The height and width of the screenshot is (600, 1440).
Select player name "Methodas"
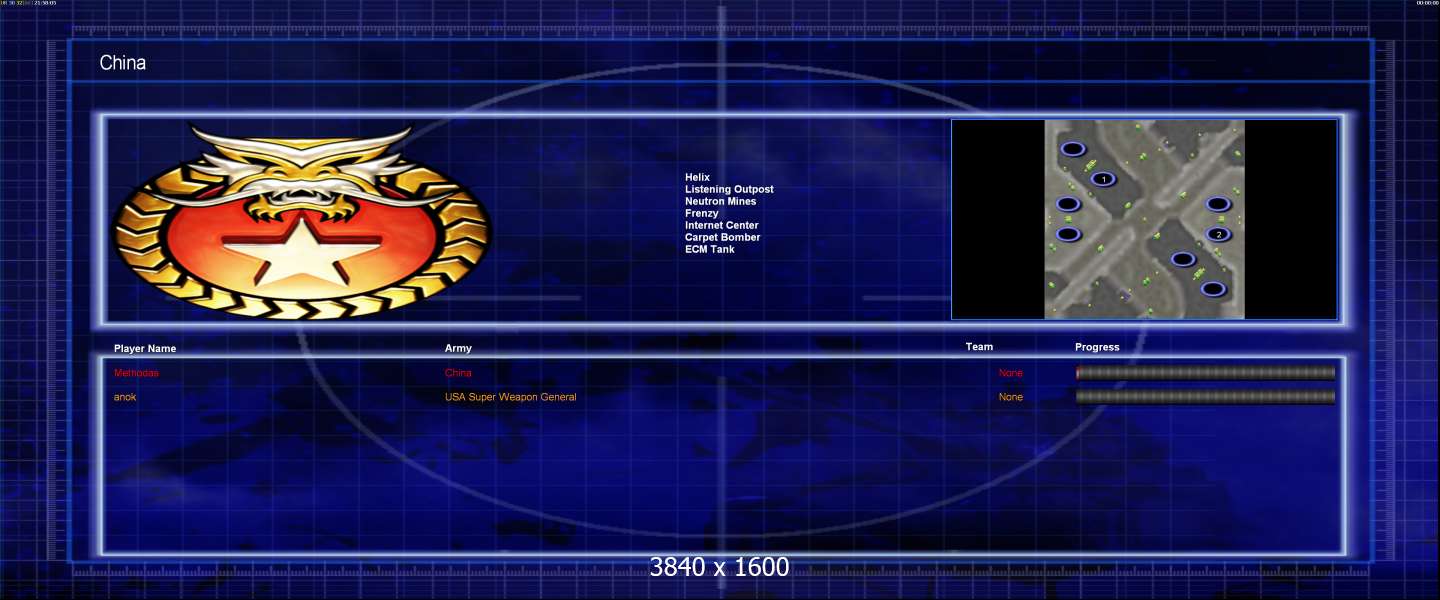(x=136, y=373)
